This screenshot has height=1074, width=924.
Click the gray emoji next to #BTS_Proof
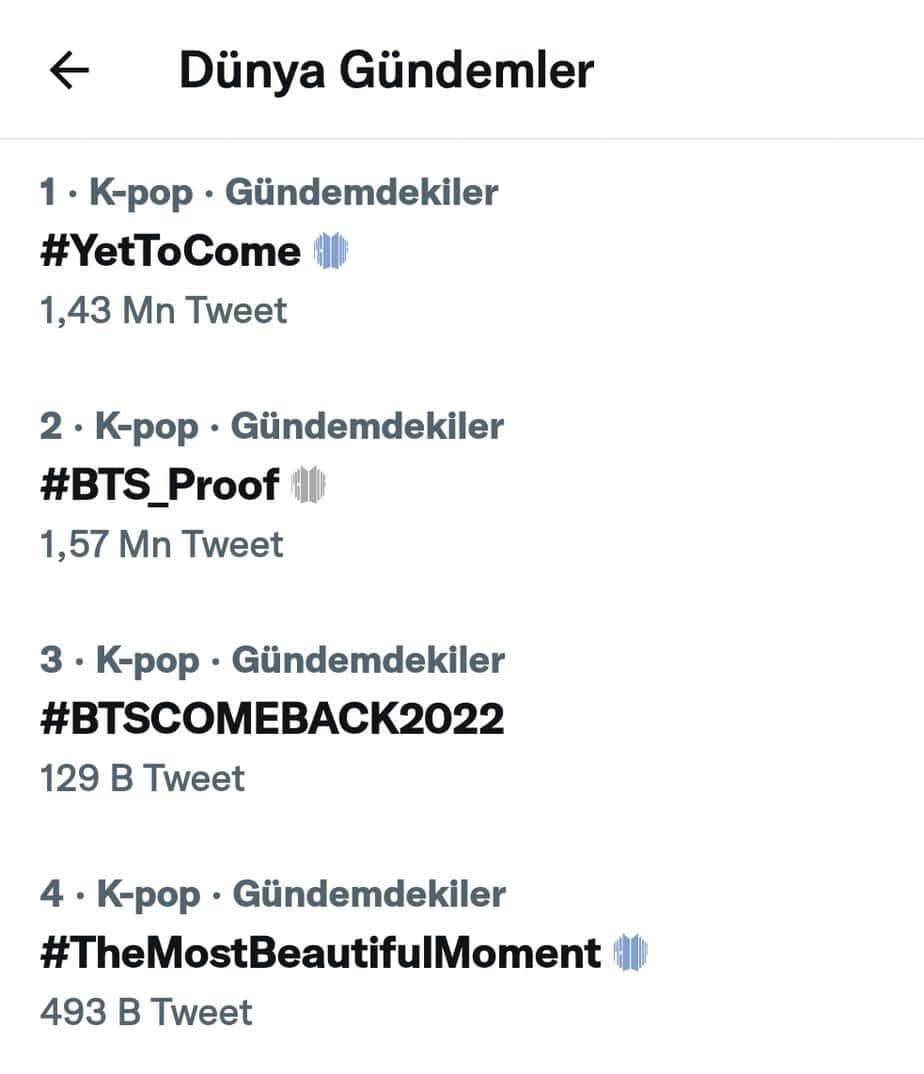point(309,485)
